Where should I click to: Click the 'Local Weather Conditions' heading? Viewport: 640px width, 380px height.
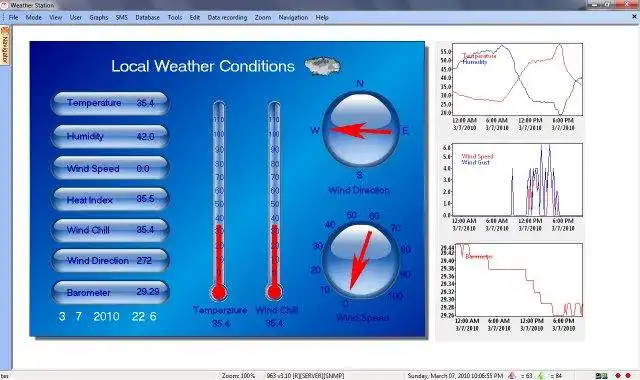[203, 66]
